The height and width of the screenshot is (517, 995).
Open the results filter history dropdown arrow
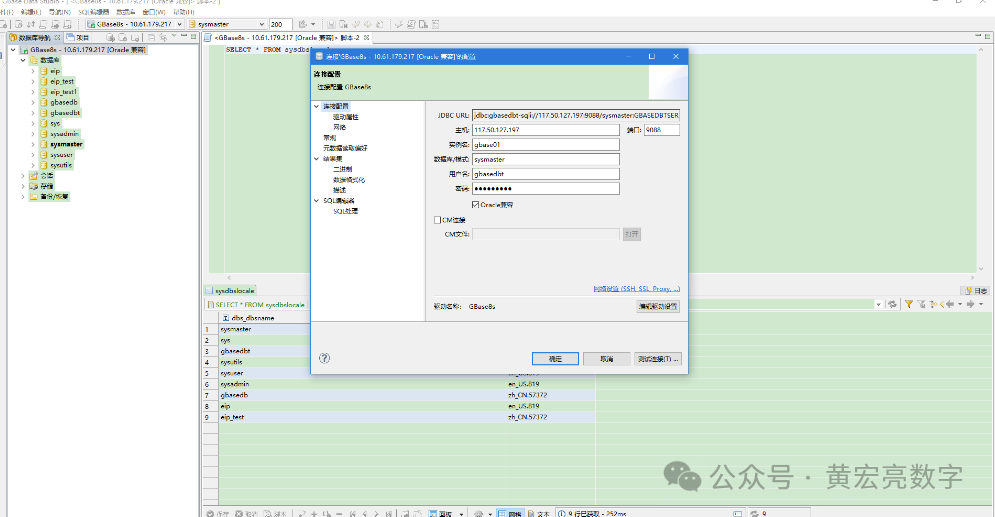click(x=878, y=304)
